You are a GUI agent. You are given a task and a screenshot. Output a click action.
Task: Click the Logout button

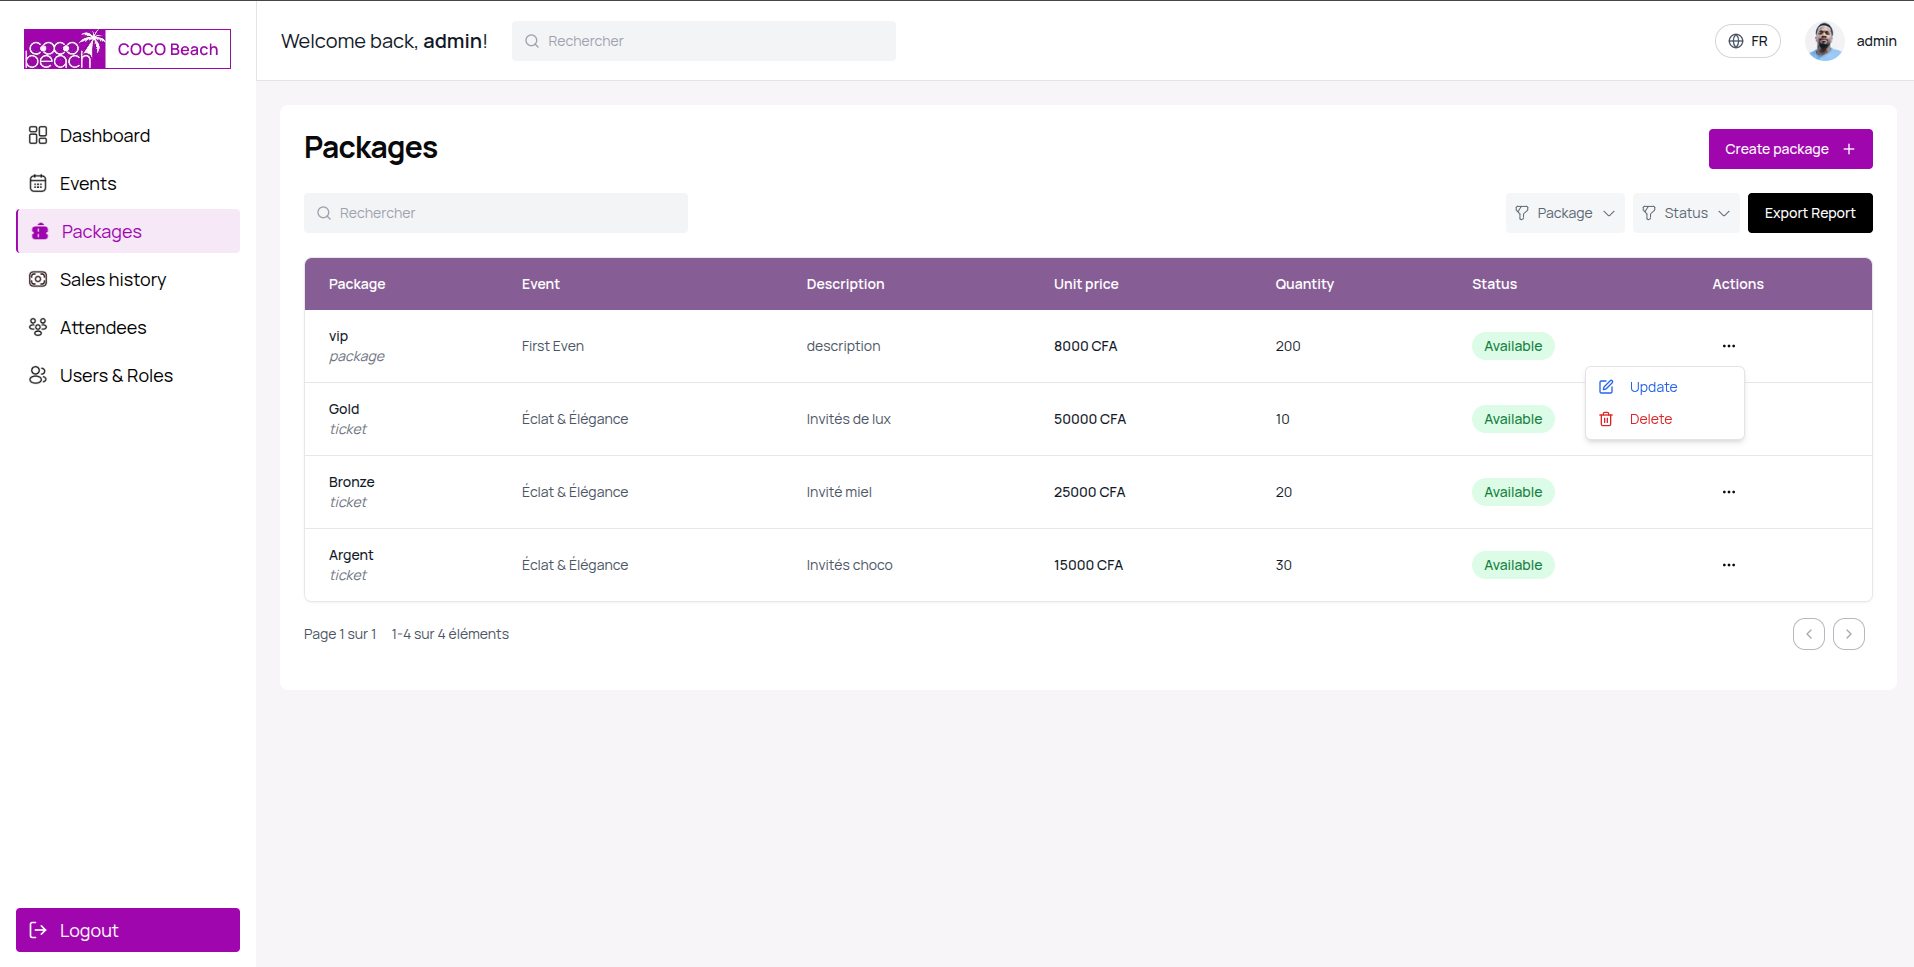click(127, 930)
